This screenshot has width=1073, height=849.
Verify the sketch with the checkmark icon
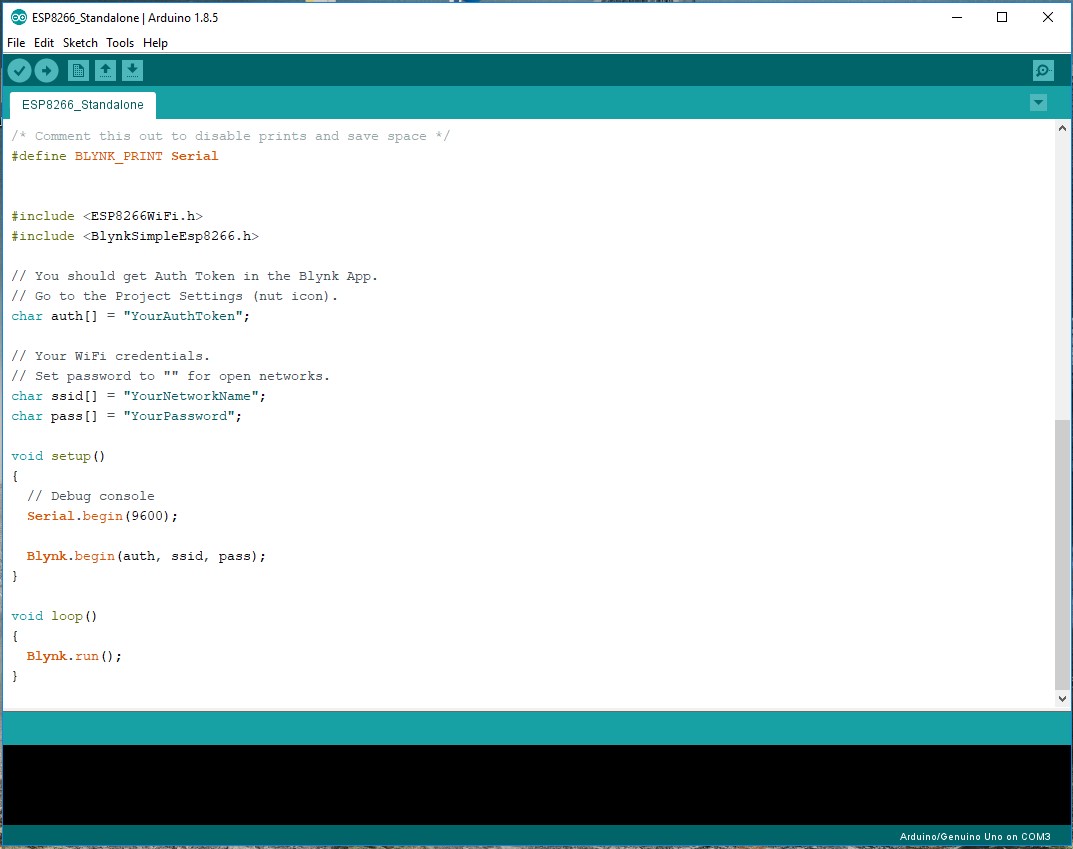click(x=19, y=70)
